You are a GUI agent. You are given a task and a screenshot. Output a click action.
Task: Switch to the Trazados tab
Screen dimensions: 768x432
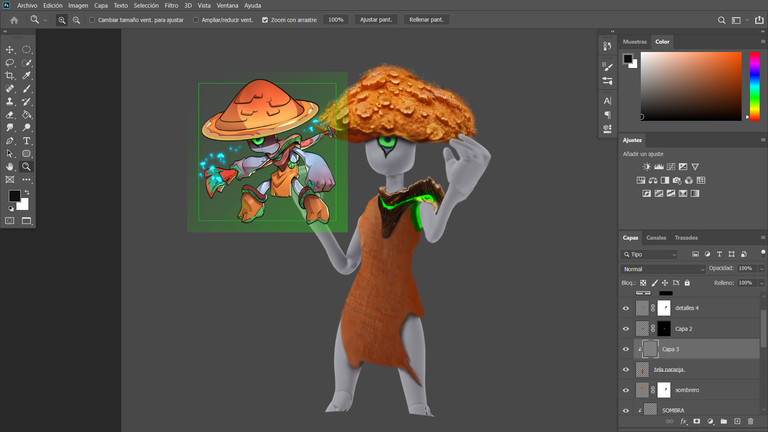(686, 238)
